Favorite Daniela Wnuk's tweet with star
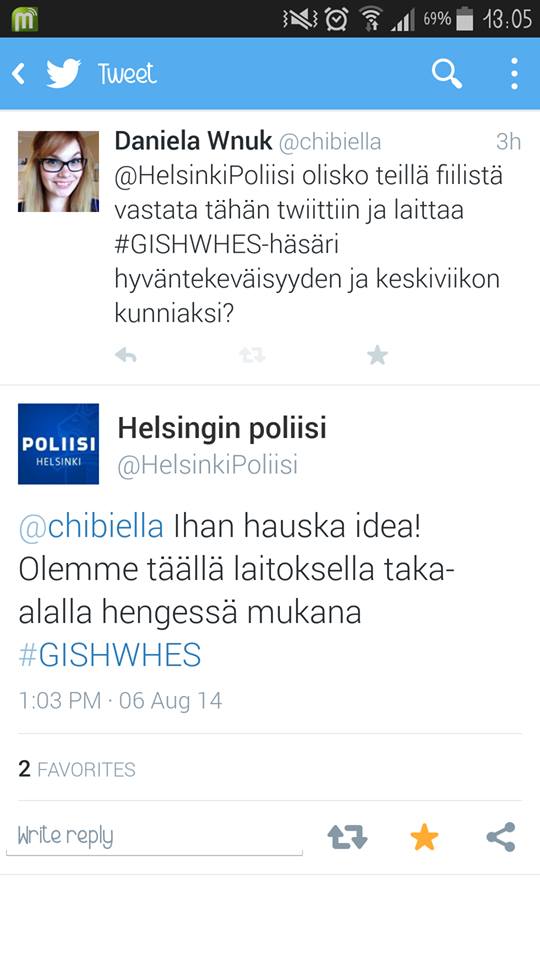This screenshot has height=960, width=540. tap(378, 355)
